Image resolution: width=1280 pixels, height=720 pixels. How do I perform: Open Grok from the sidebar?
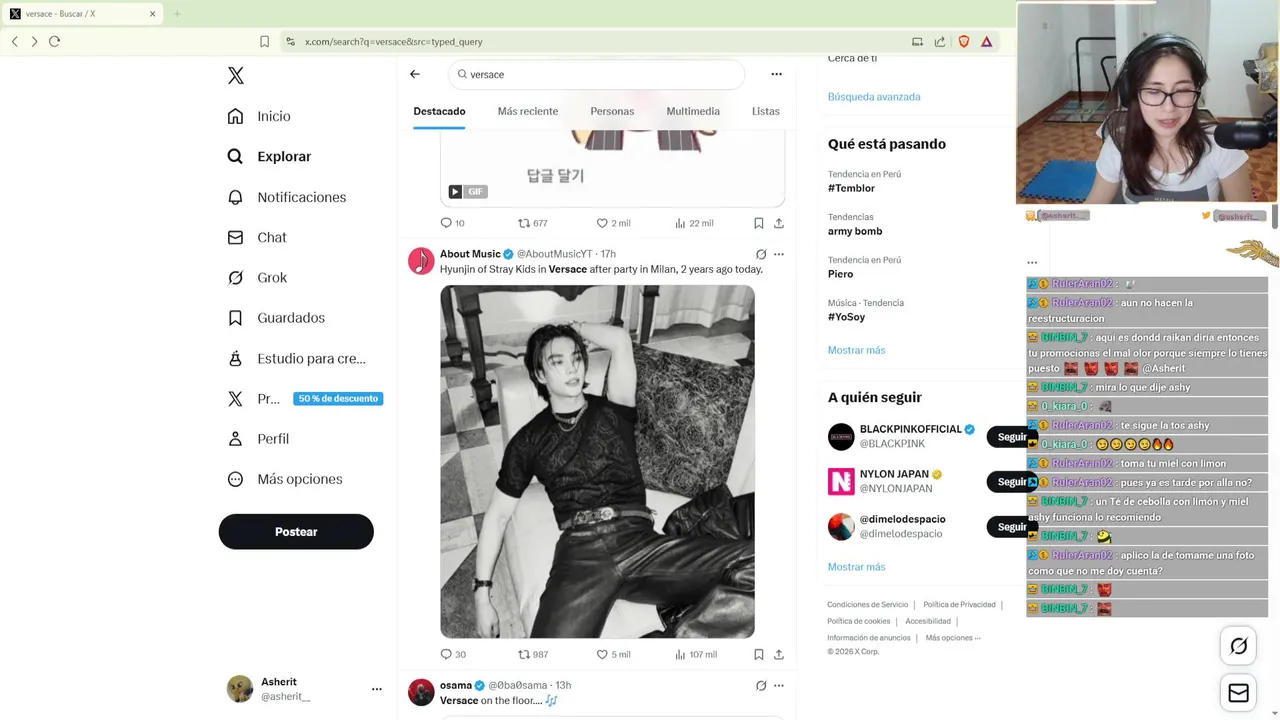(257, 277)
